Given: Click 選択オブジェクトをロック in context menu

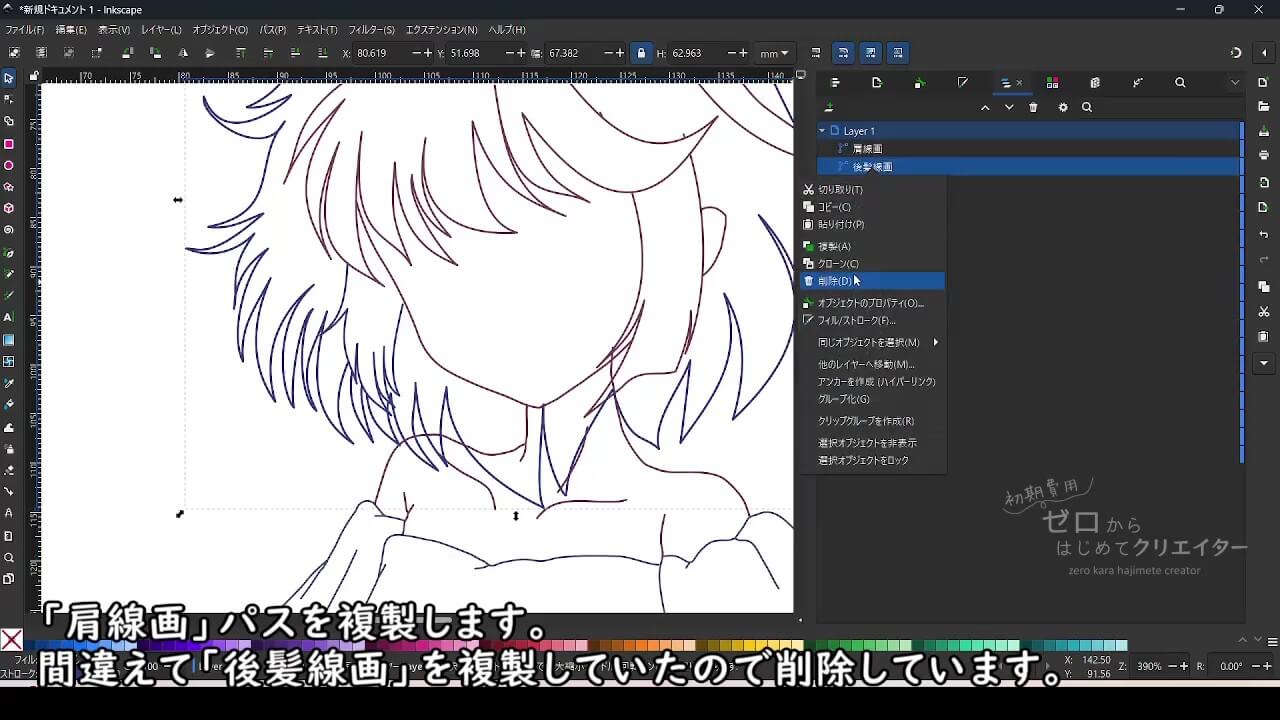Looking at the screenshot, I should pos(863,460).
